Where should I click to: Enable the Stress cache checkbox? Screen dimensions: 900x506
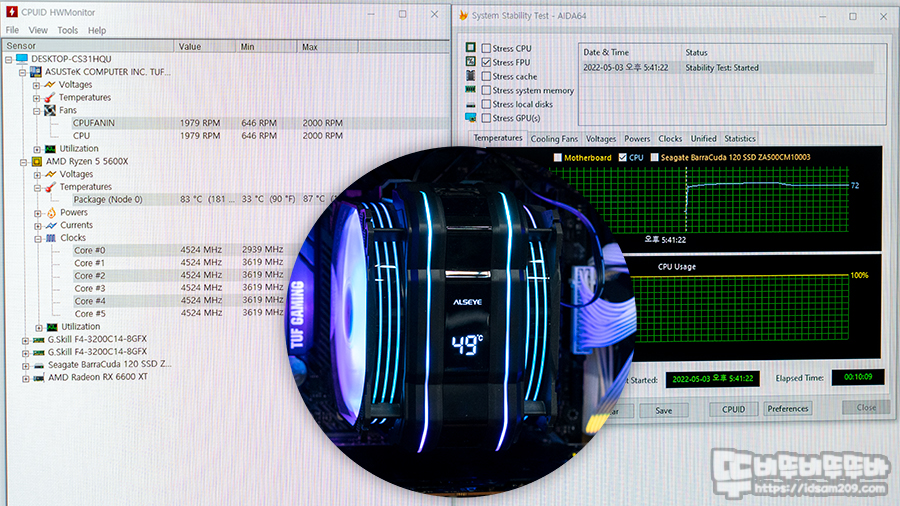(x=486, y=76)
